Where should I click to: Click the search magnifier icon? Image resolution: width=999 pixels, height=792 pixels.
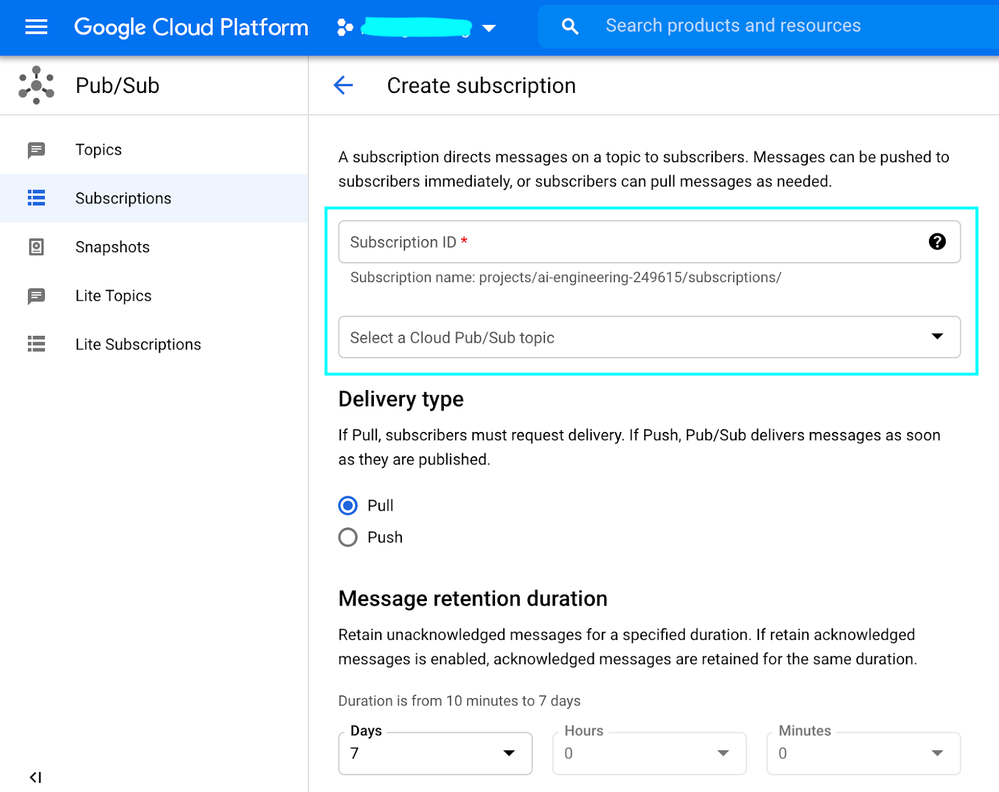(x=570, y=27)
